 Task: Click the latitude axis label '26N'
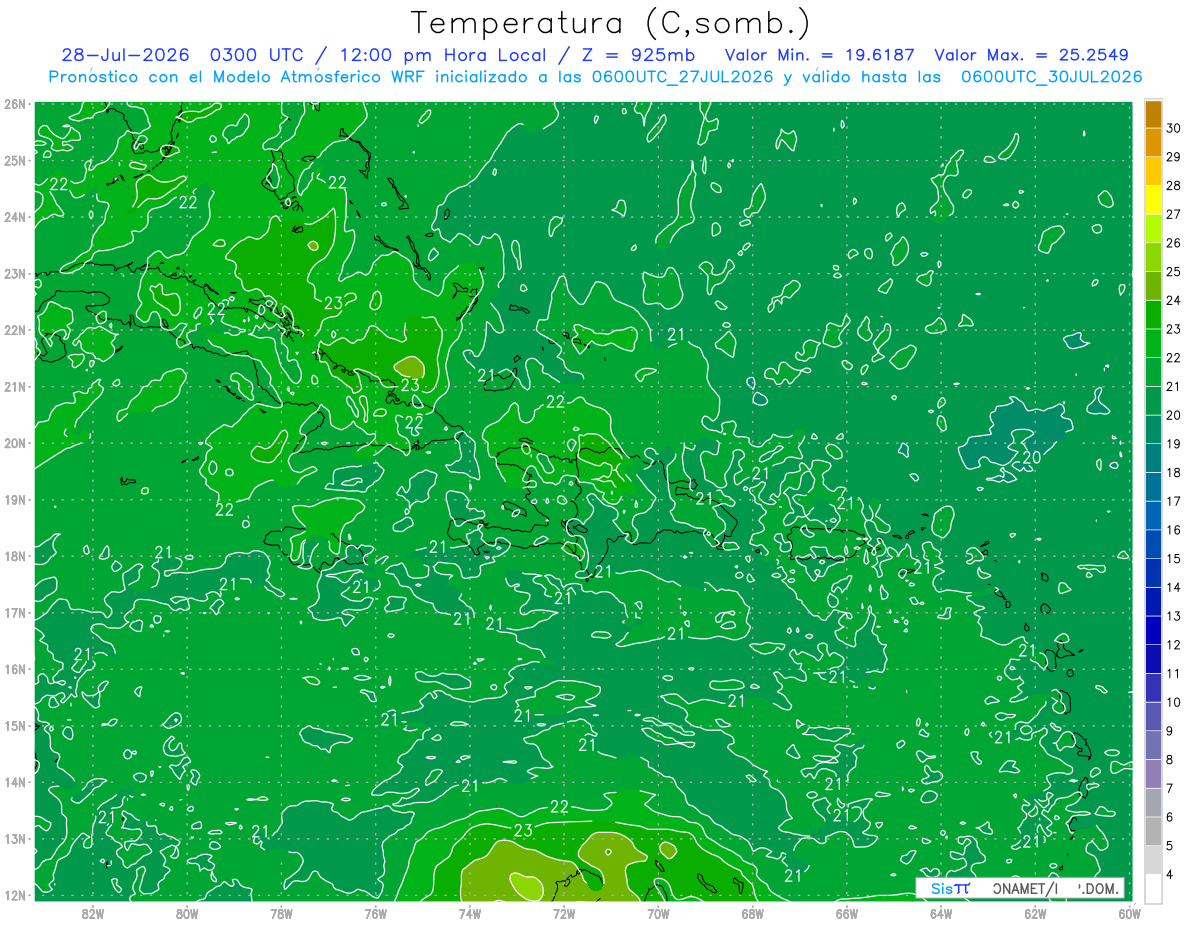pyautogui.click(x=14, y=104)
